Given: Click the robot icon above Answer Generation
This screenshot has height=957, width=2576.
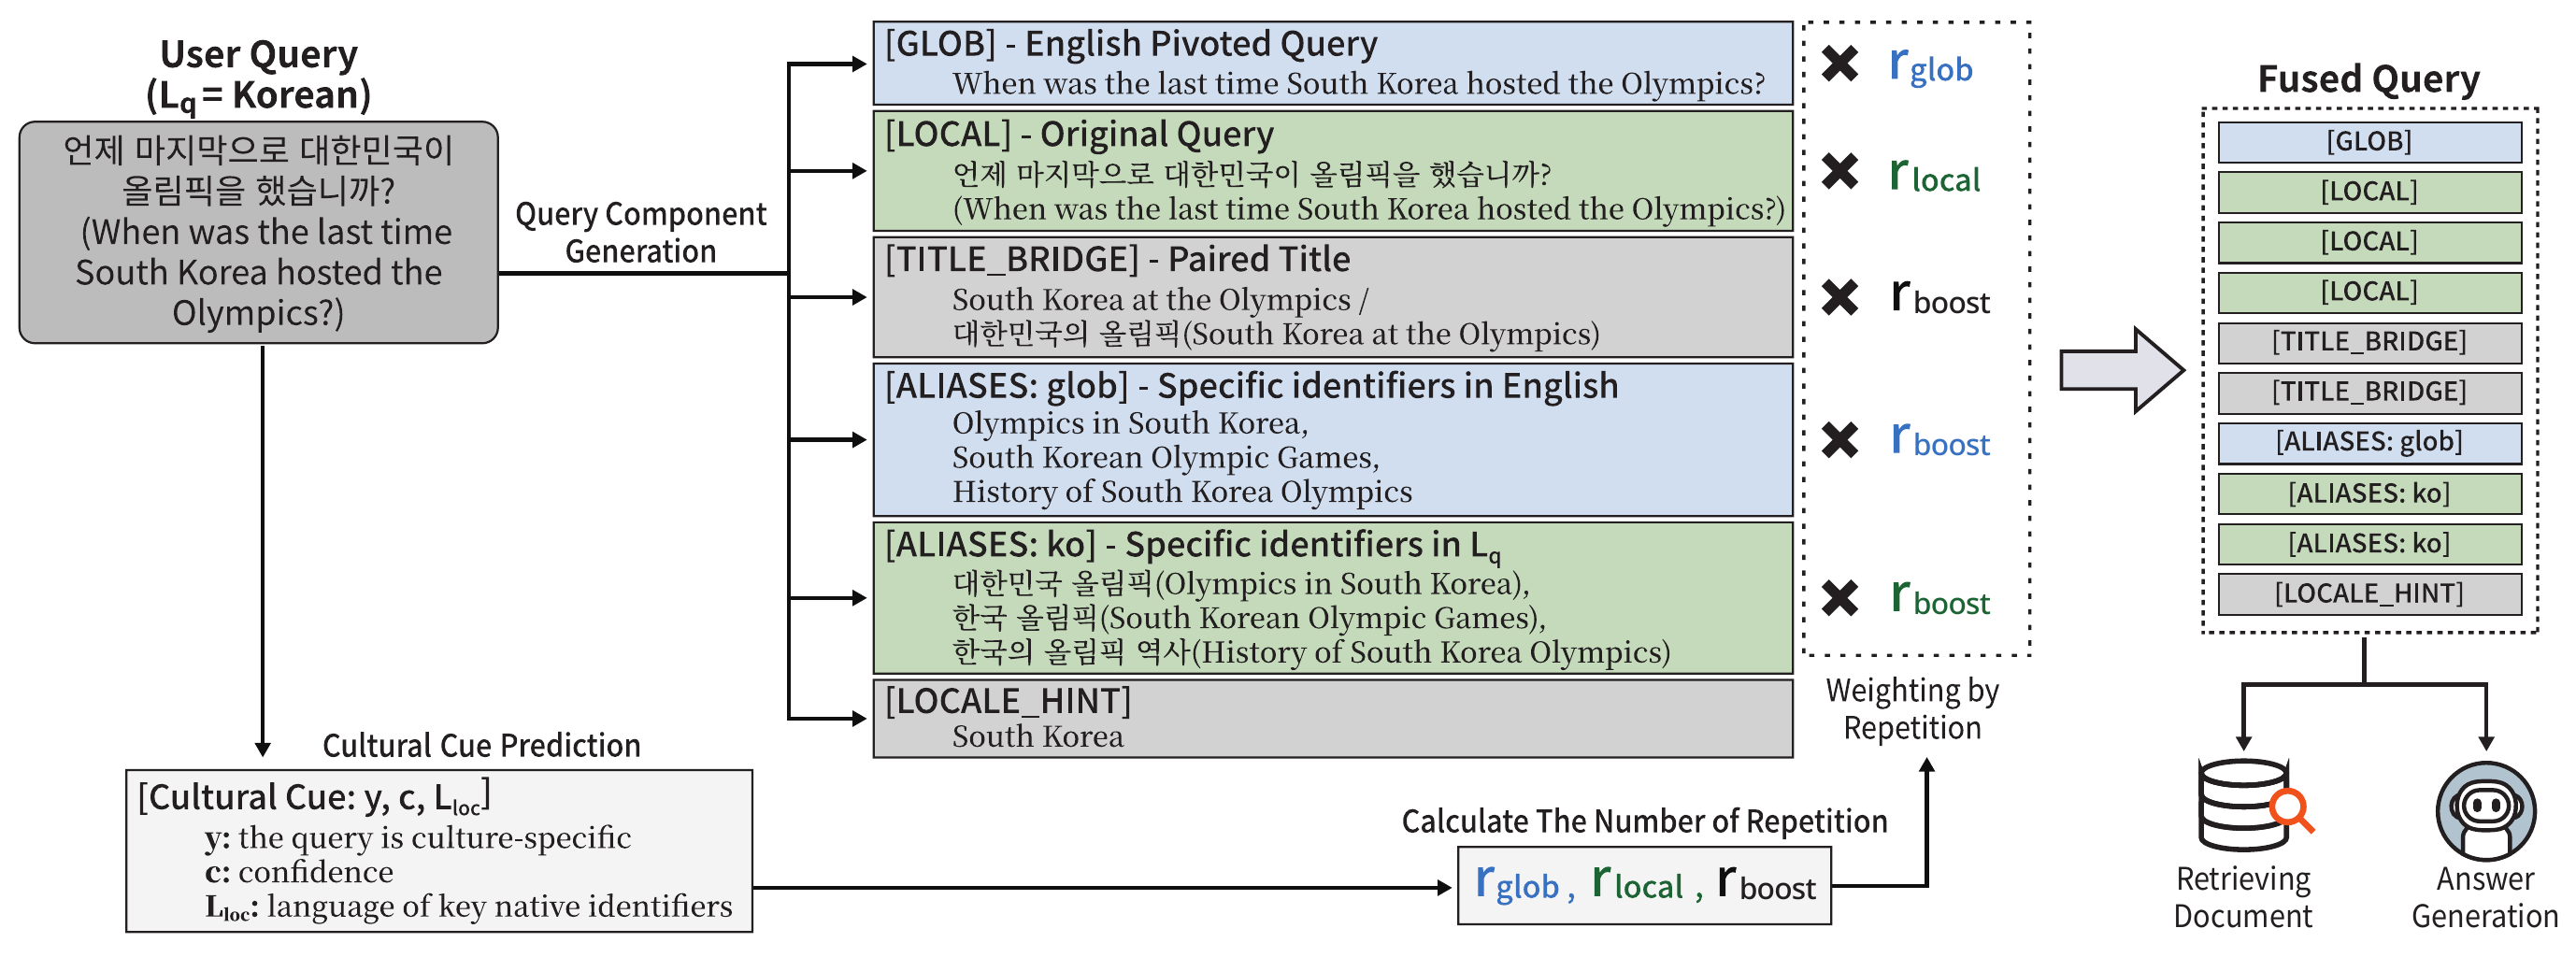Looking at the screenshot, I should click(x=2485, y=810).
